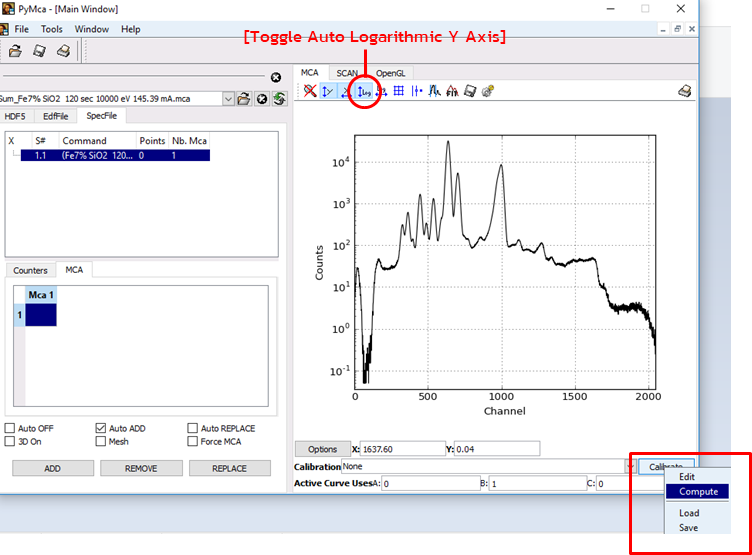Click the A calibration parameter field
752x555 pixels.
click(x=430, y=484)
